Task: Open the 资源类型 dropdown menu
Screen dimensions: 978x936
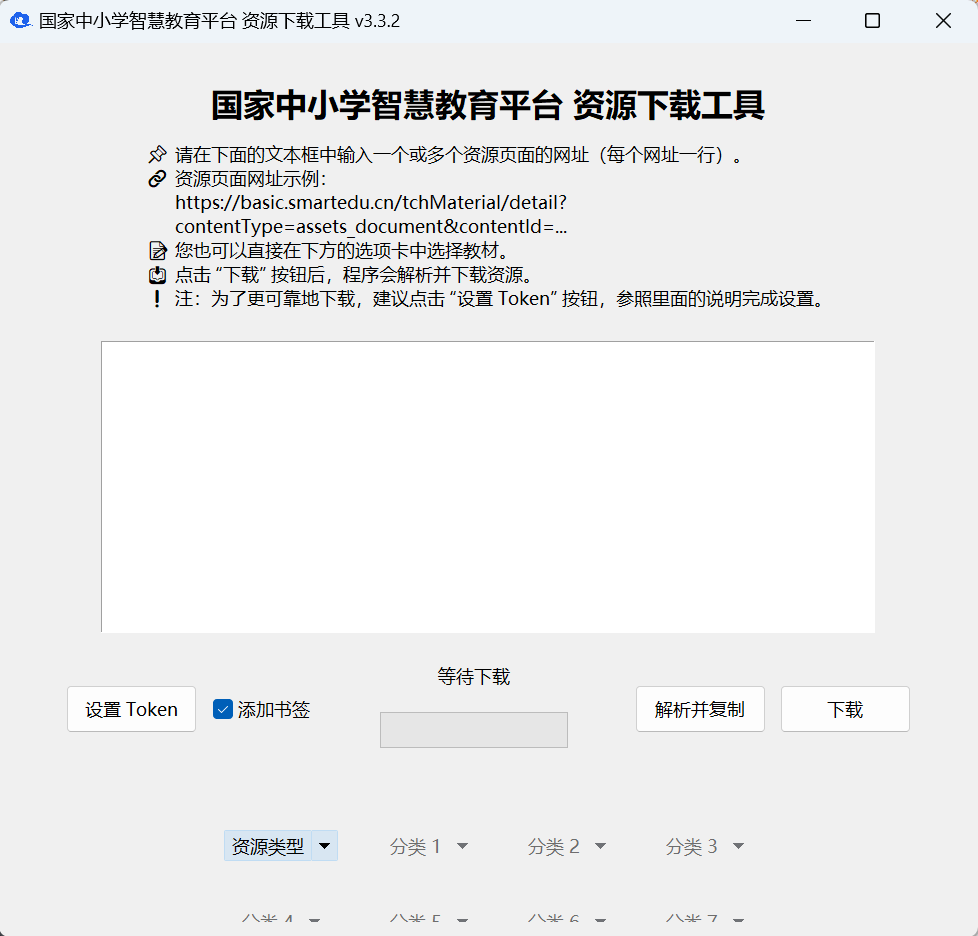Action: pyautogui.click(x=268, y=846)
